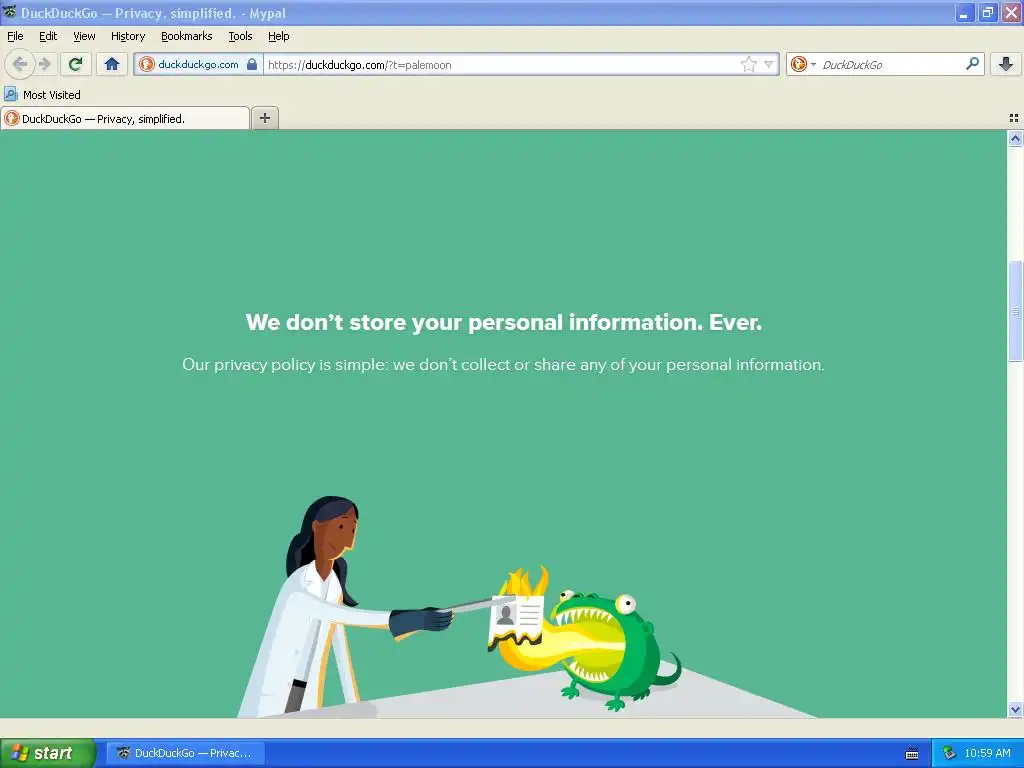Click the scrollbar up arrow
Screen dimensions: 1024x768
point(1015,138)
